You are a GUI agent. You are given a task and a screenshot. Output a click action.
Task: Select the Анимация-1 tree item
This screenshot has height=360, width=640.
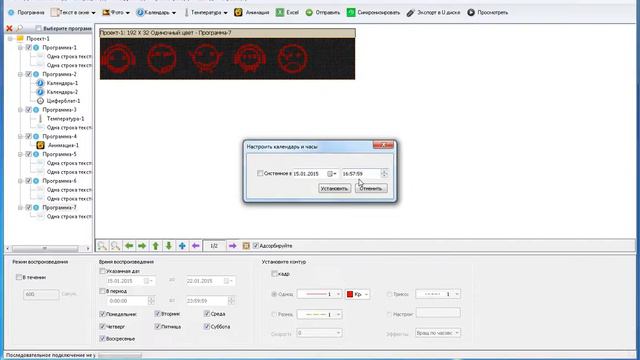[63, 145]
